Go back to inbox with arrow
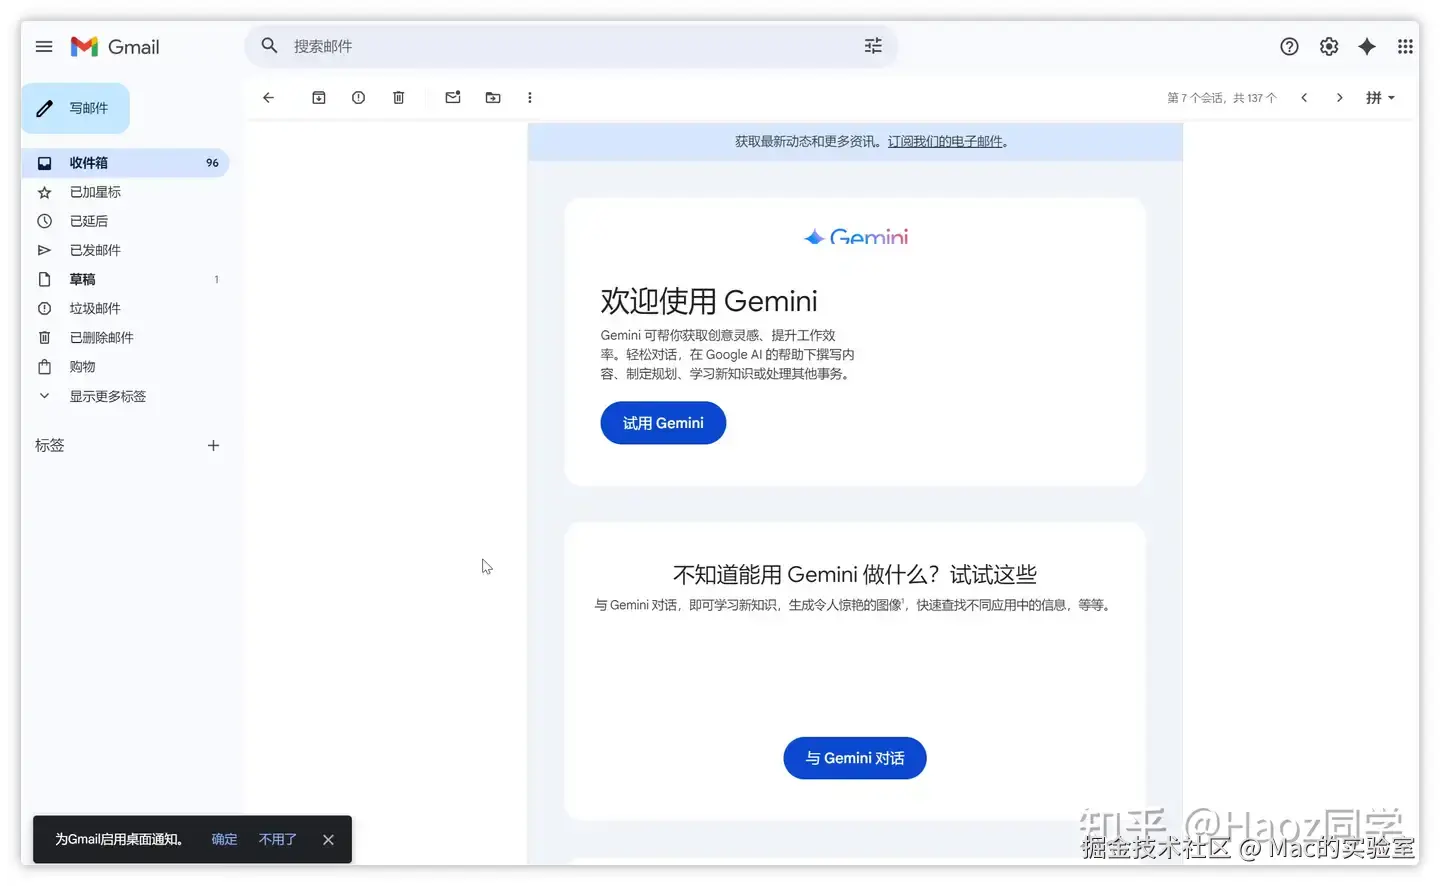 click(268, 98)
